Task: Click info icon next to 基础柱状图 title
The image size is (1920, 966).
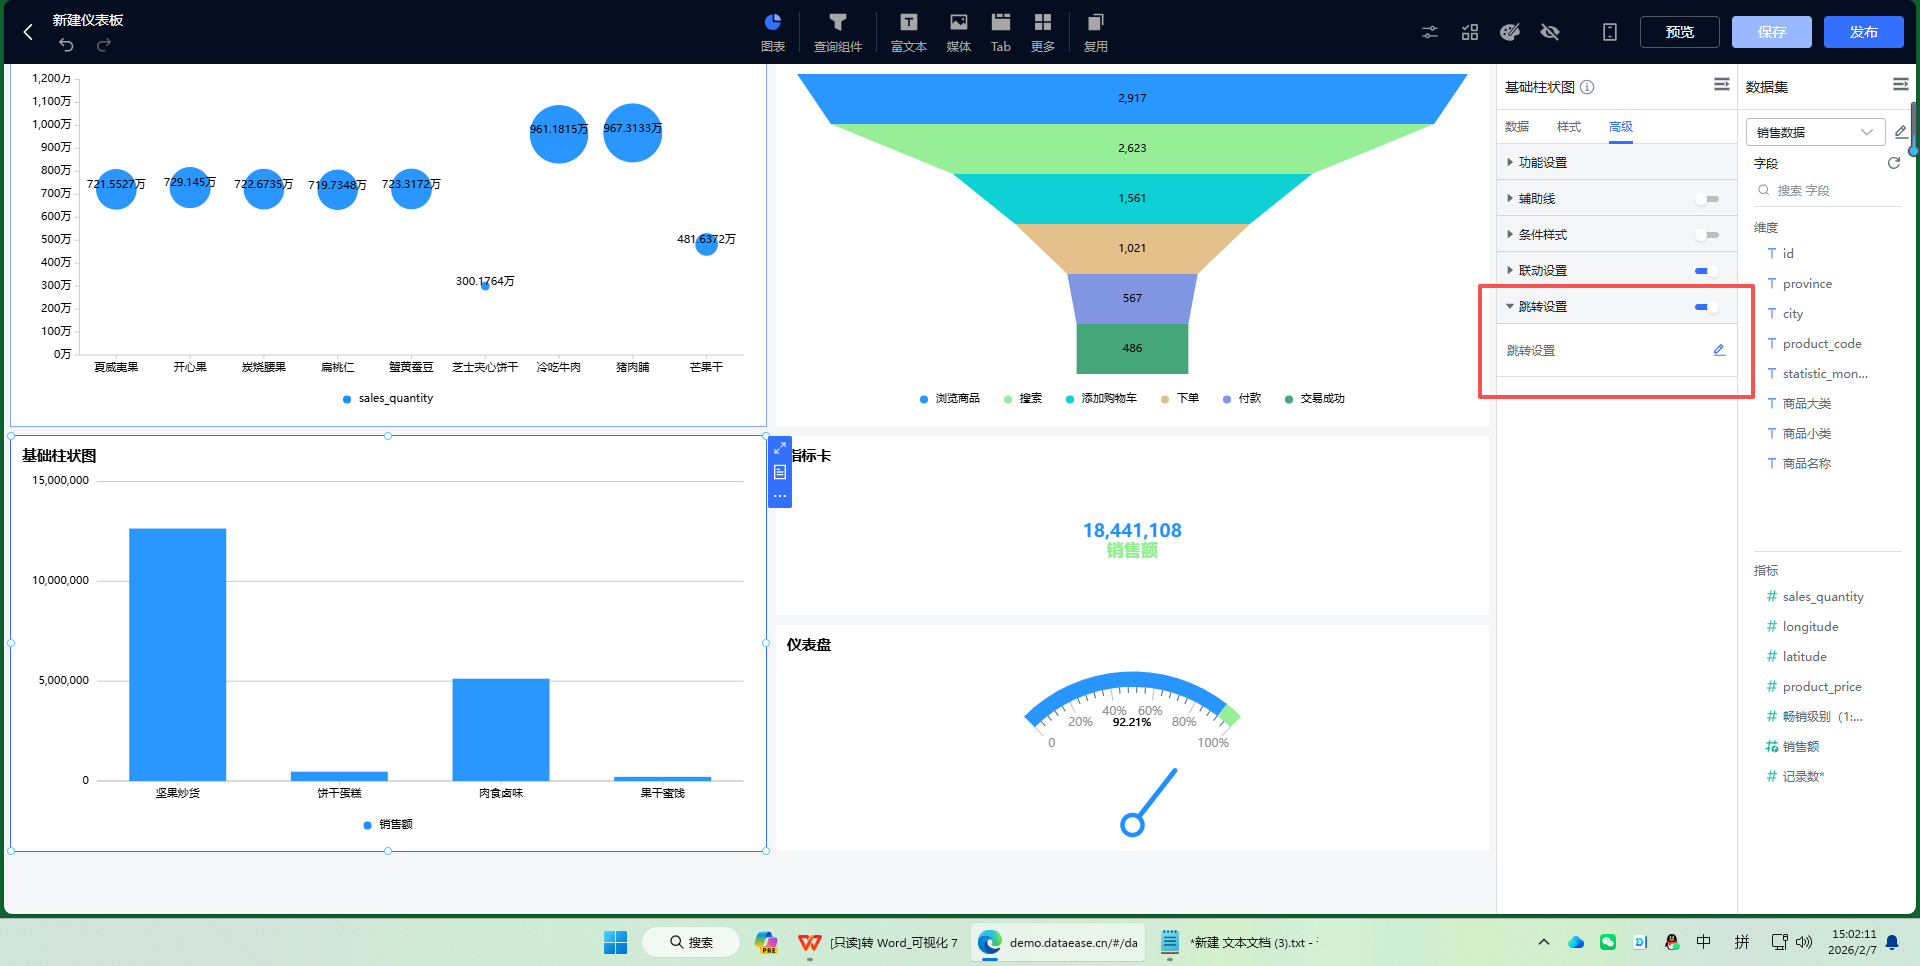Action: tap(1587, 87)
